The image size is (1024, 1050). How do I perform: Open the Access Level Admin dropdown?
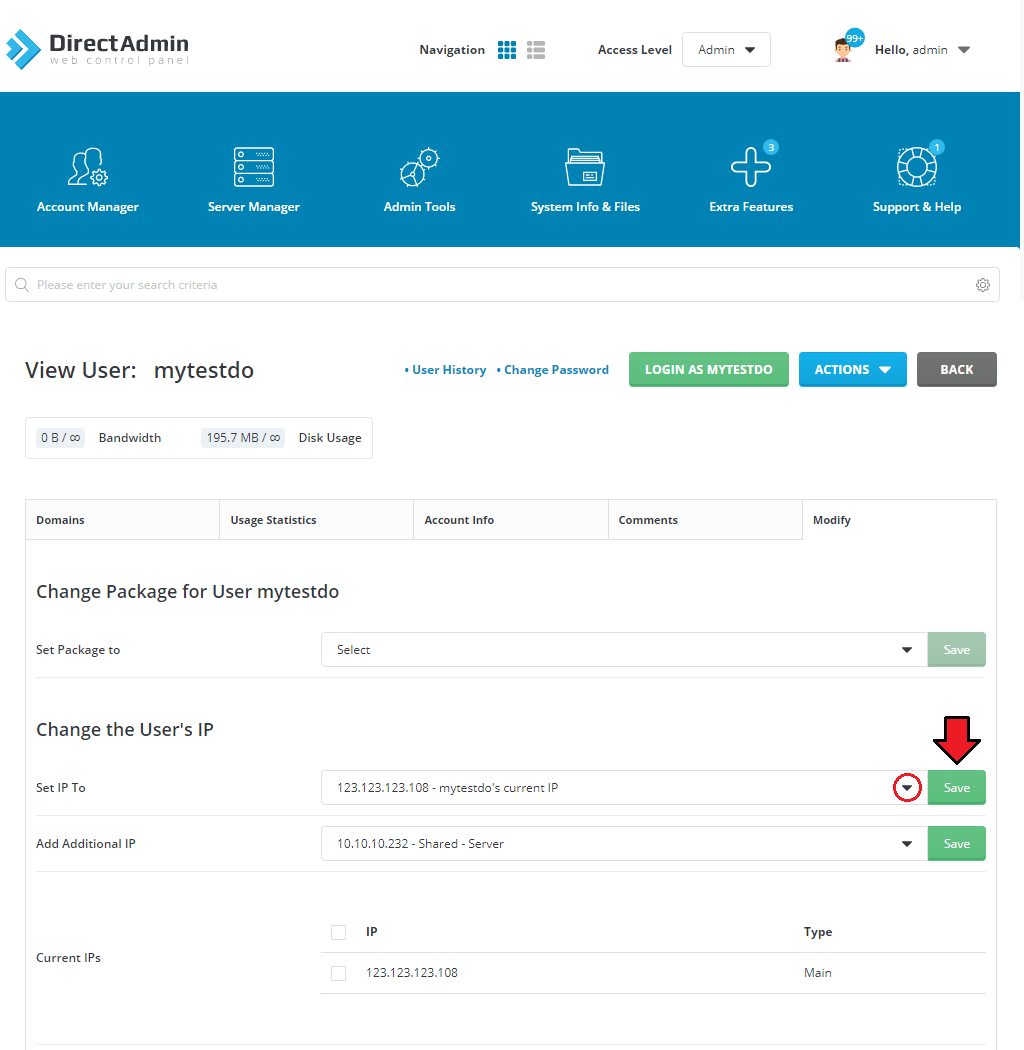726,50
